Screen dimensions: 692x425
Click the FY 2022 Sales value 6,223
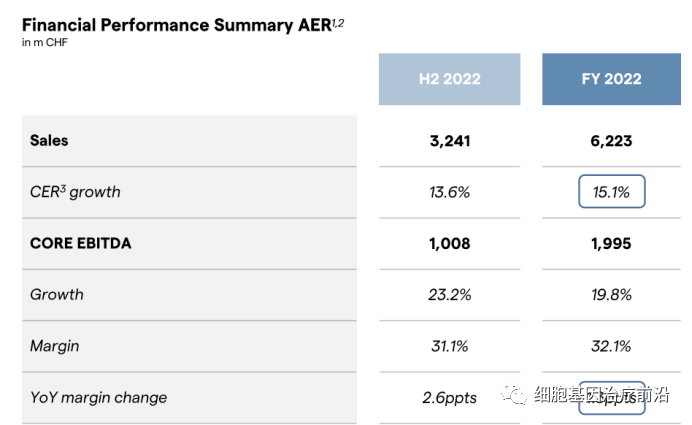611,141
